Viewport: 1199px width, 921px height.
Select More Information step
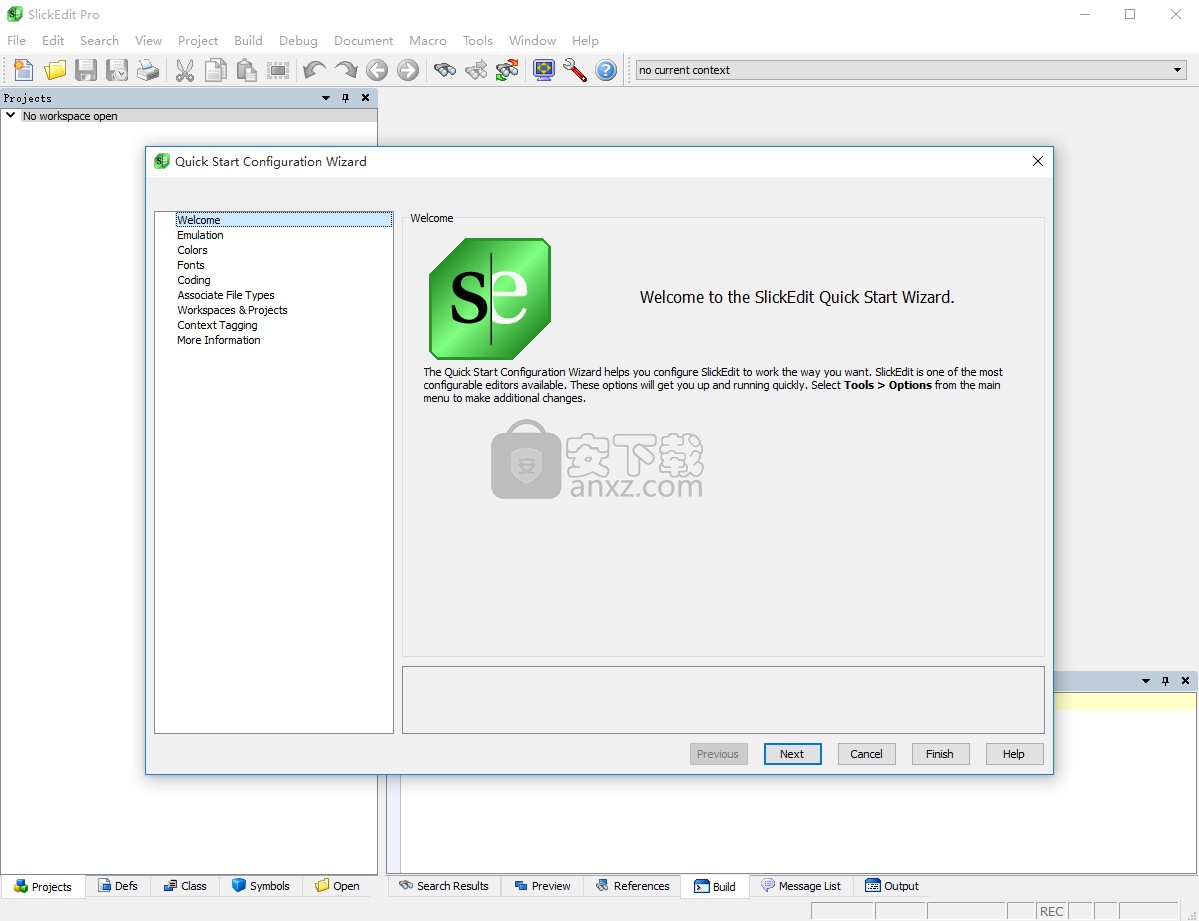219,340
